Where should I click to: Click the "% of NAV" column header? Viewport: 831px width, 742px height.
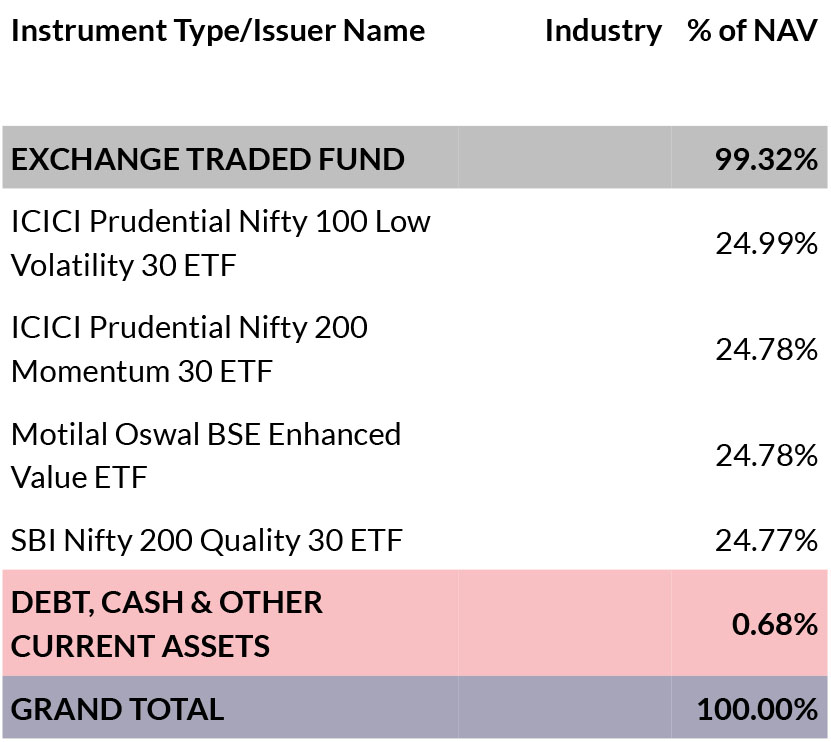point(752,31)
